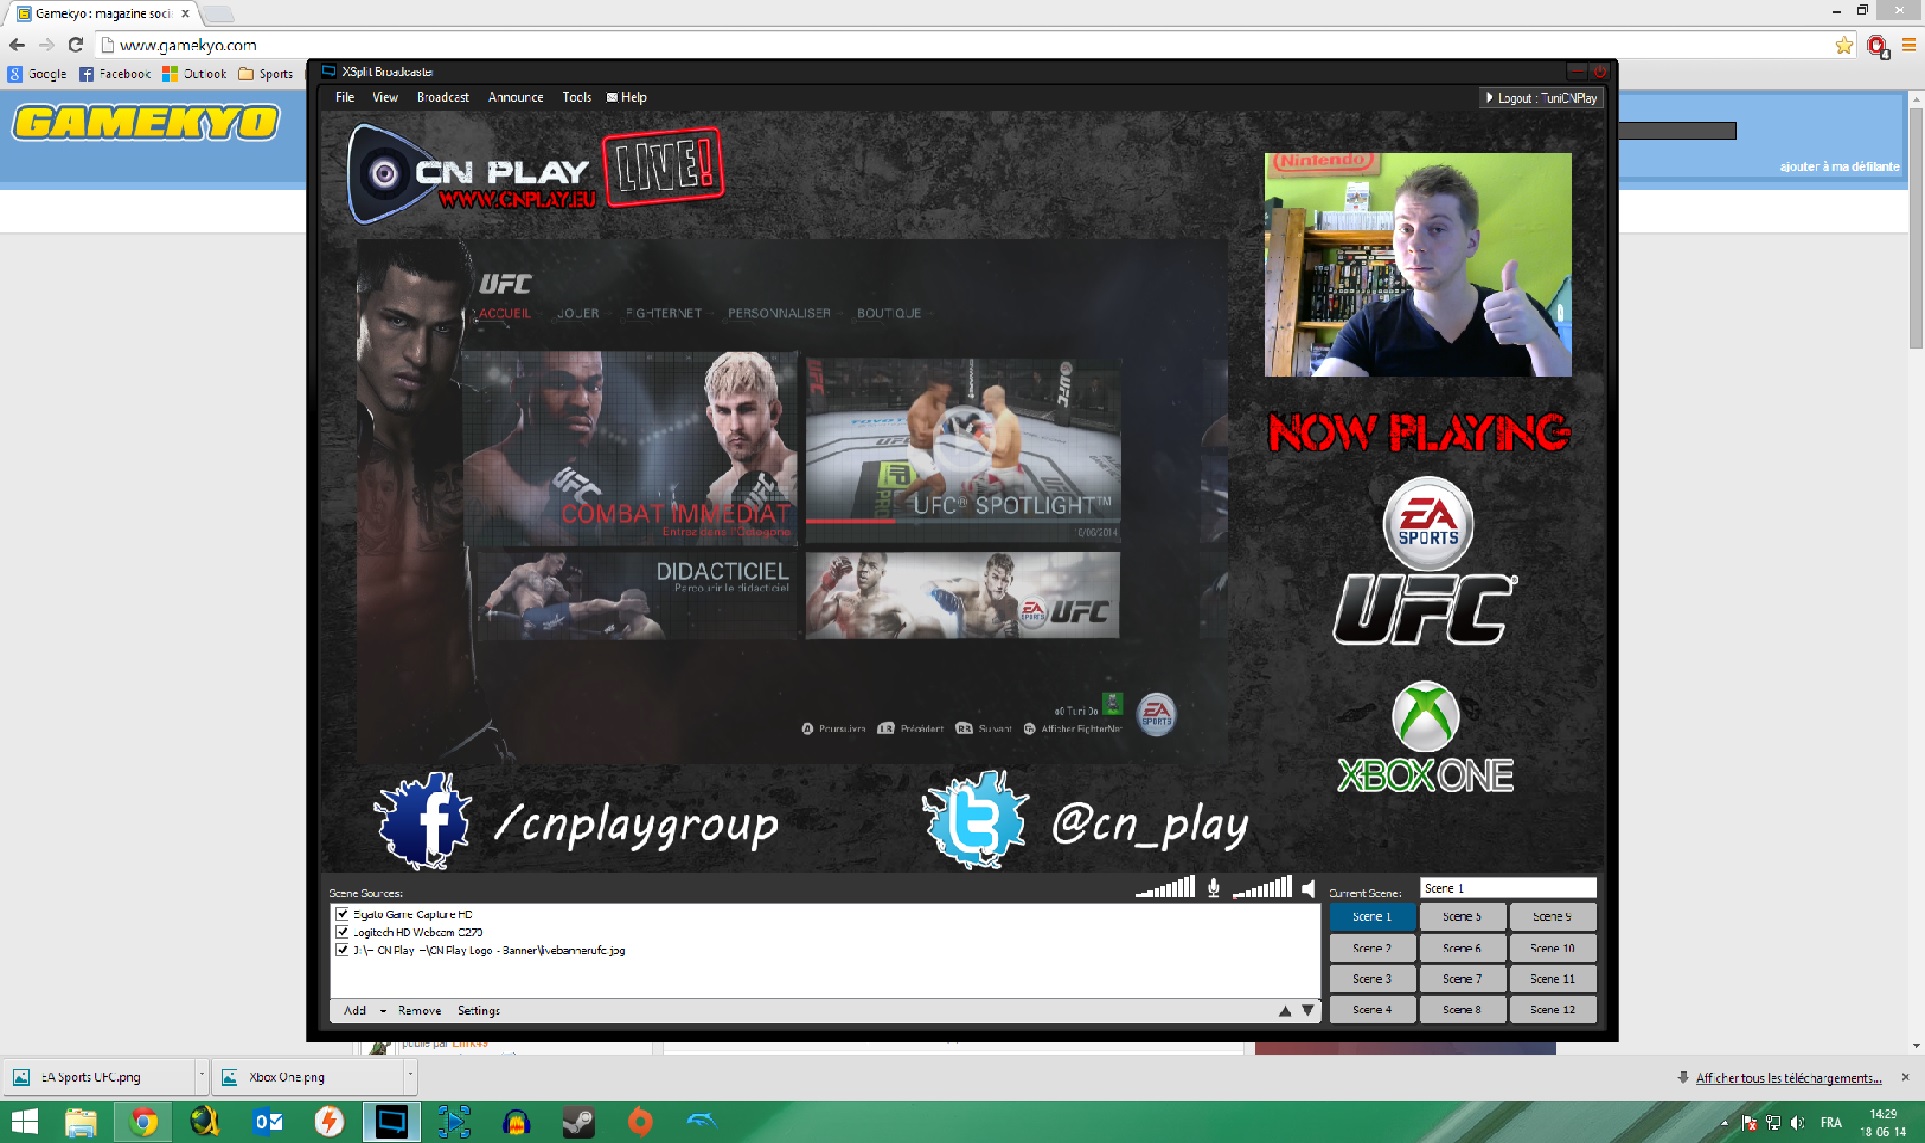Image resolution: width=1925 pixels, height=1143 pixels.
Task: Open the Chrome hamburger menu
Action: pyautogui.click(x=1908, y=45)
